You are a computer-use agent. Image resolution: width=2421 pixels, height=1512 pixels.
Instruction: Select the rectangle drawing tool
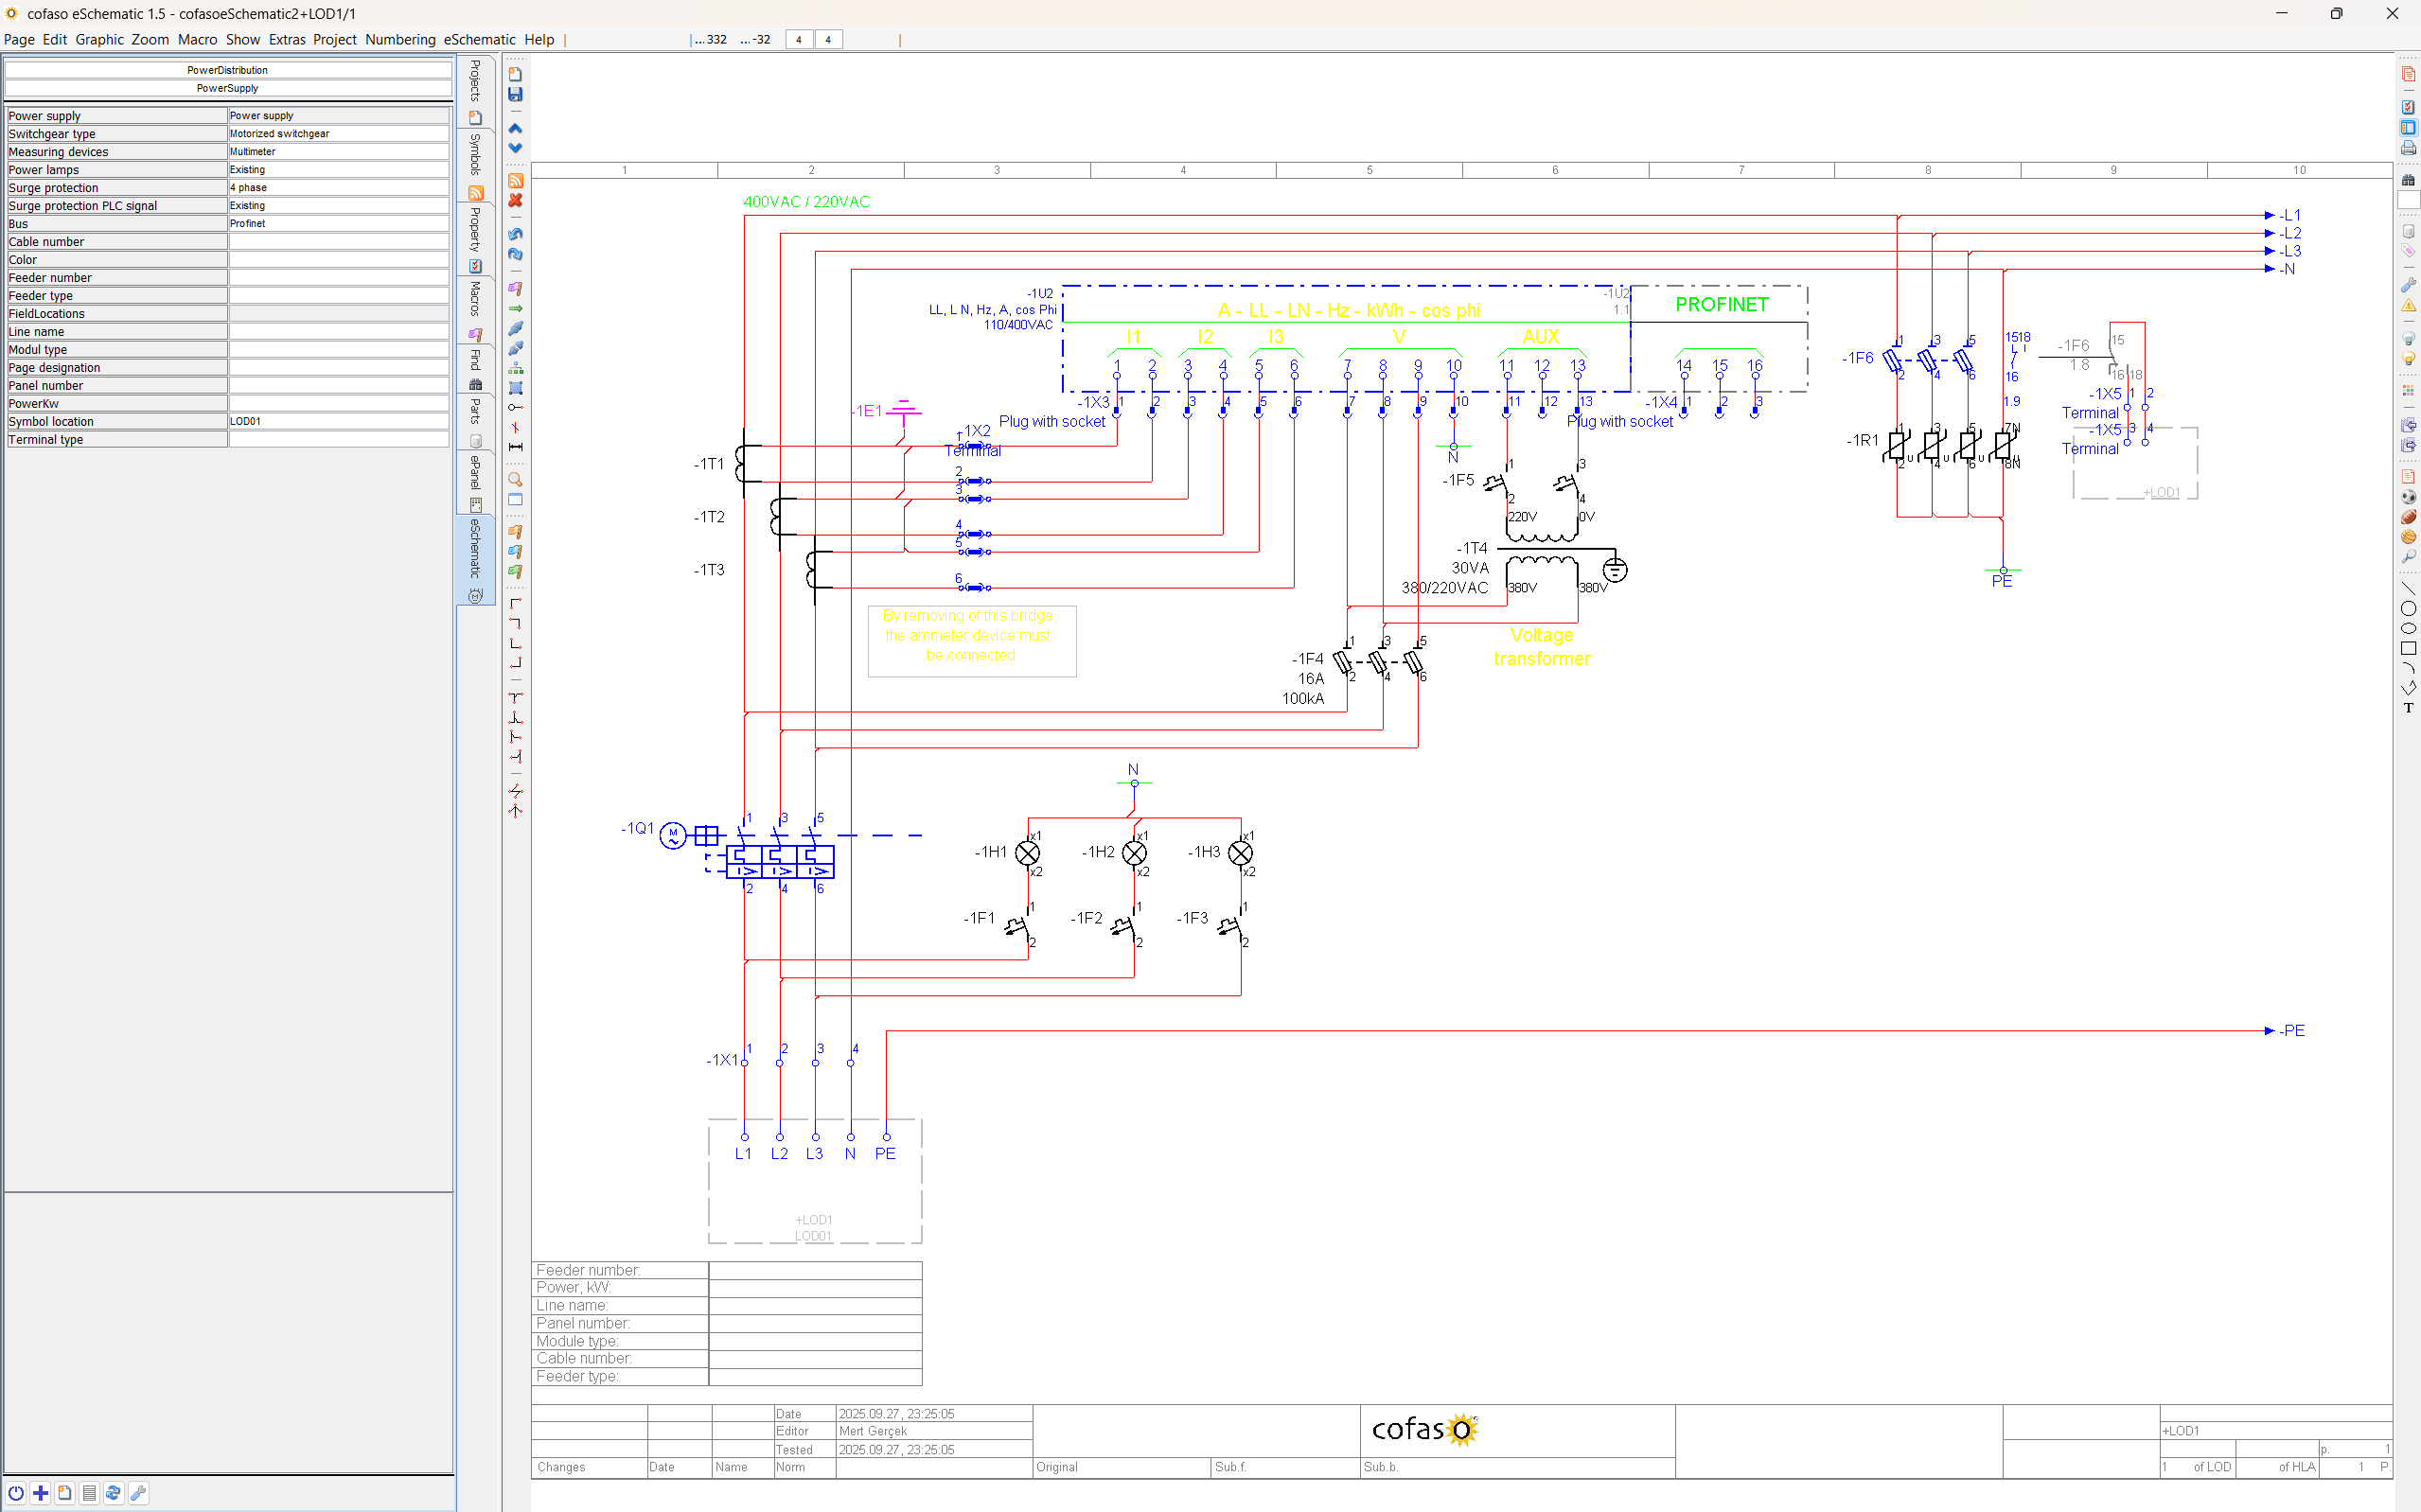pos(2408,648)
